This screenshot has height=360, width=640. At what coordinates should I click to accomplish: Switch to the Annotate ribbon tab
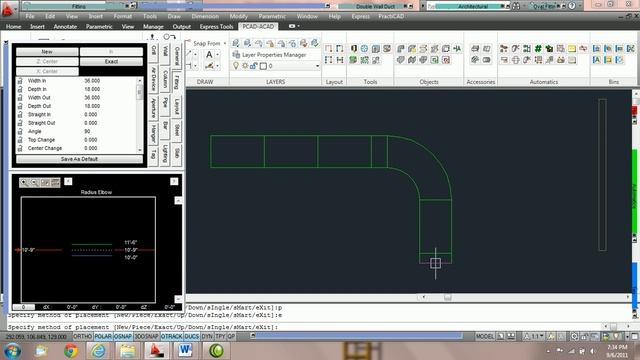pos(65,27)
